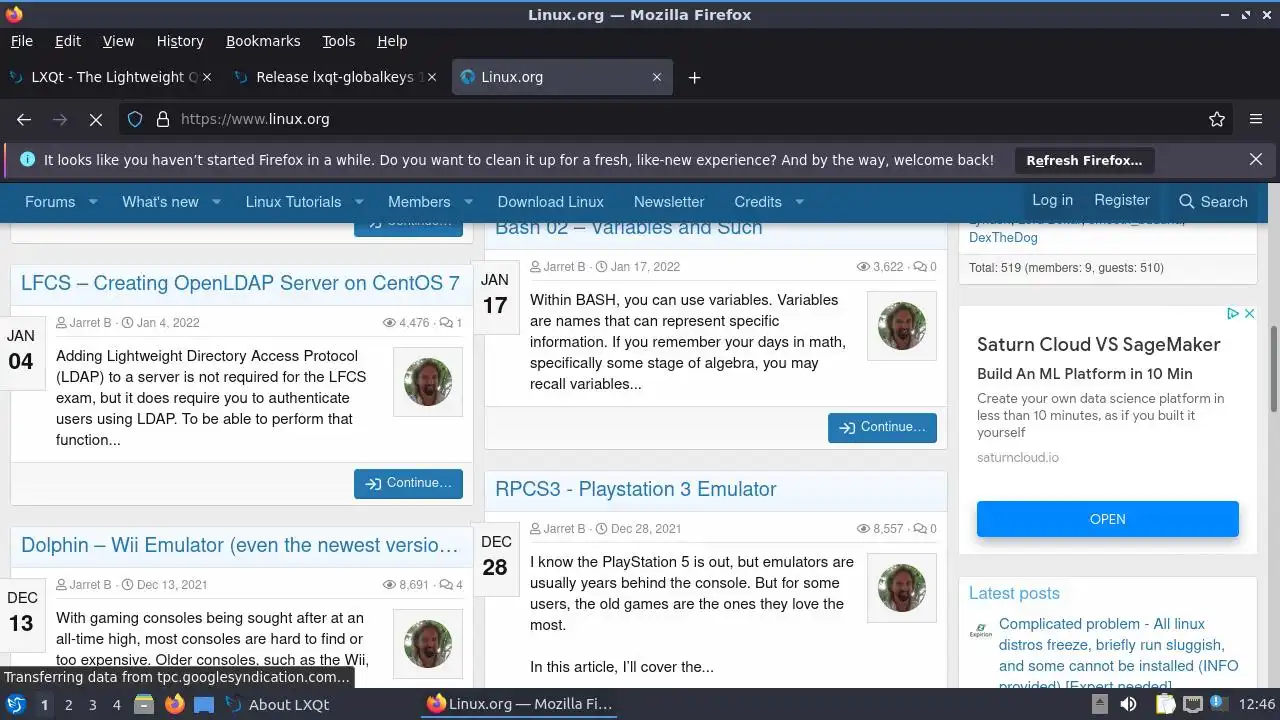Close the Linux.org tab
The image size is (1280, 720).
[657, 77]
